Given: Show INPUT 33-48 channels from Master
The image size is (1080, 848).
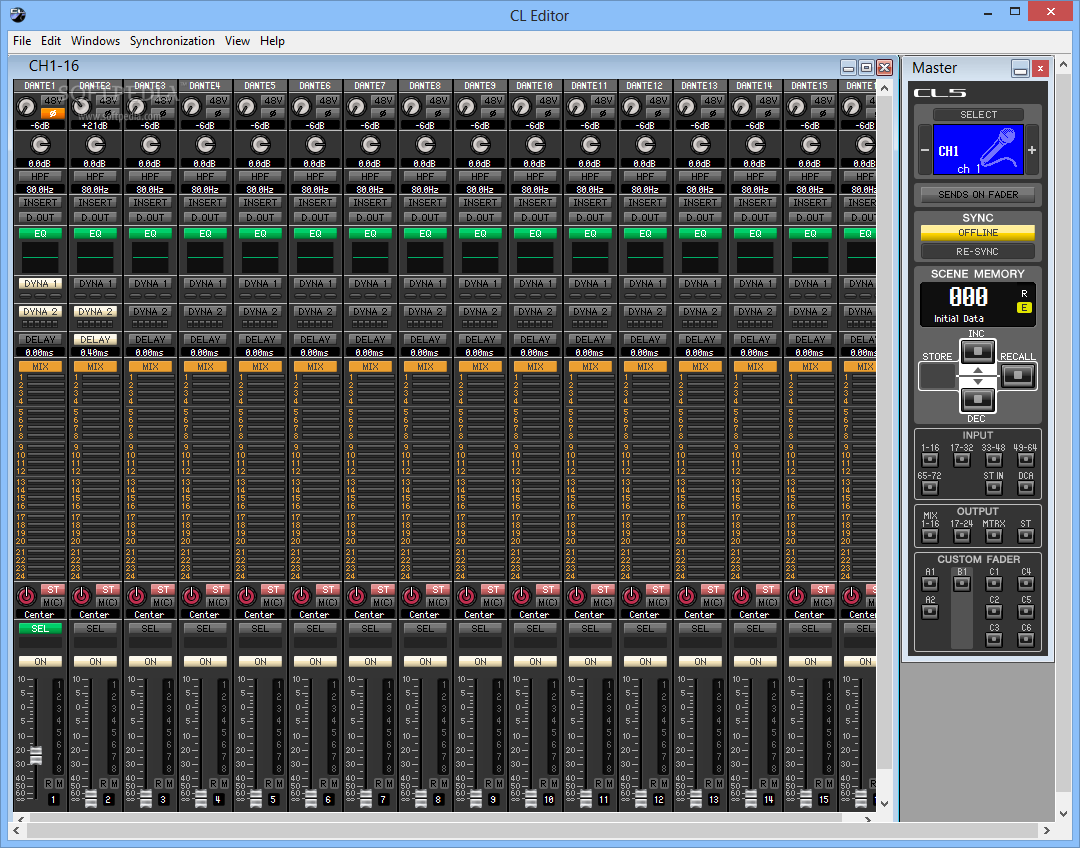Looking at the screenshot, I should [x=993, y=459].
